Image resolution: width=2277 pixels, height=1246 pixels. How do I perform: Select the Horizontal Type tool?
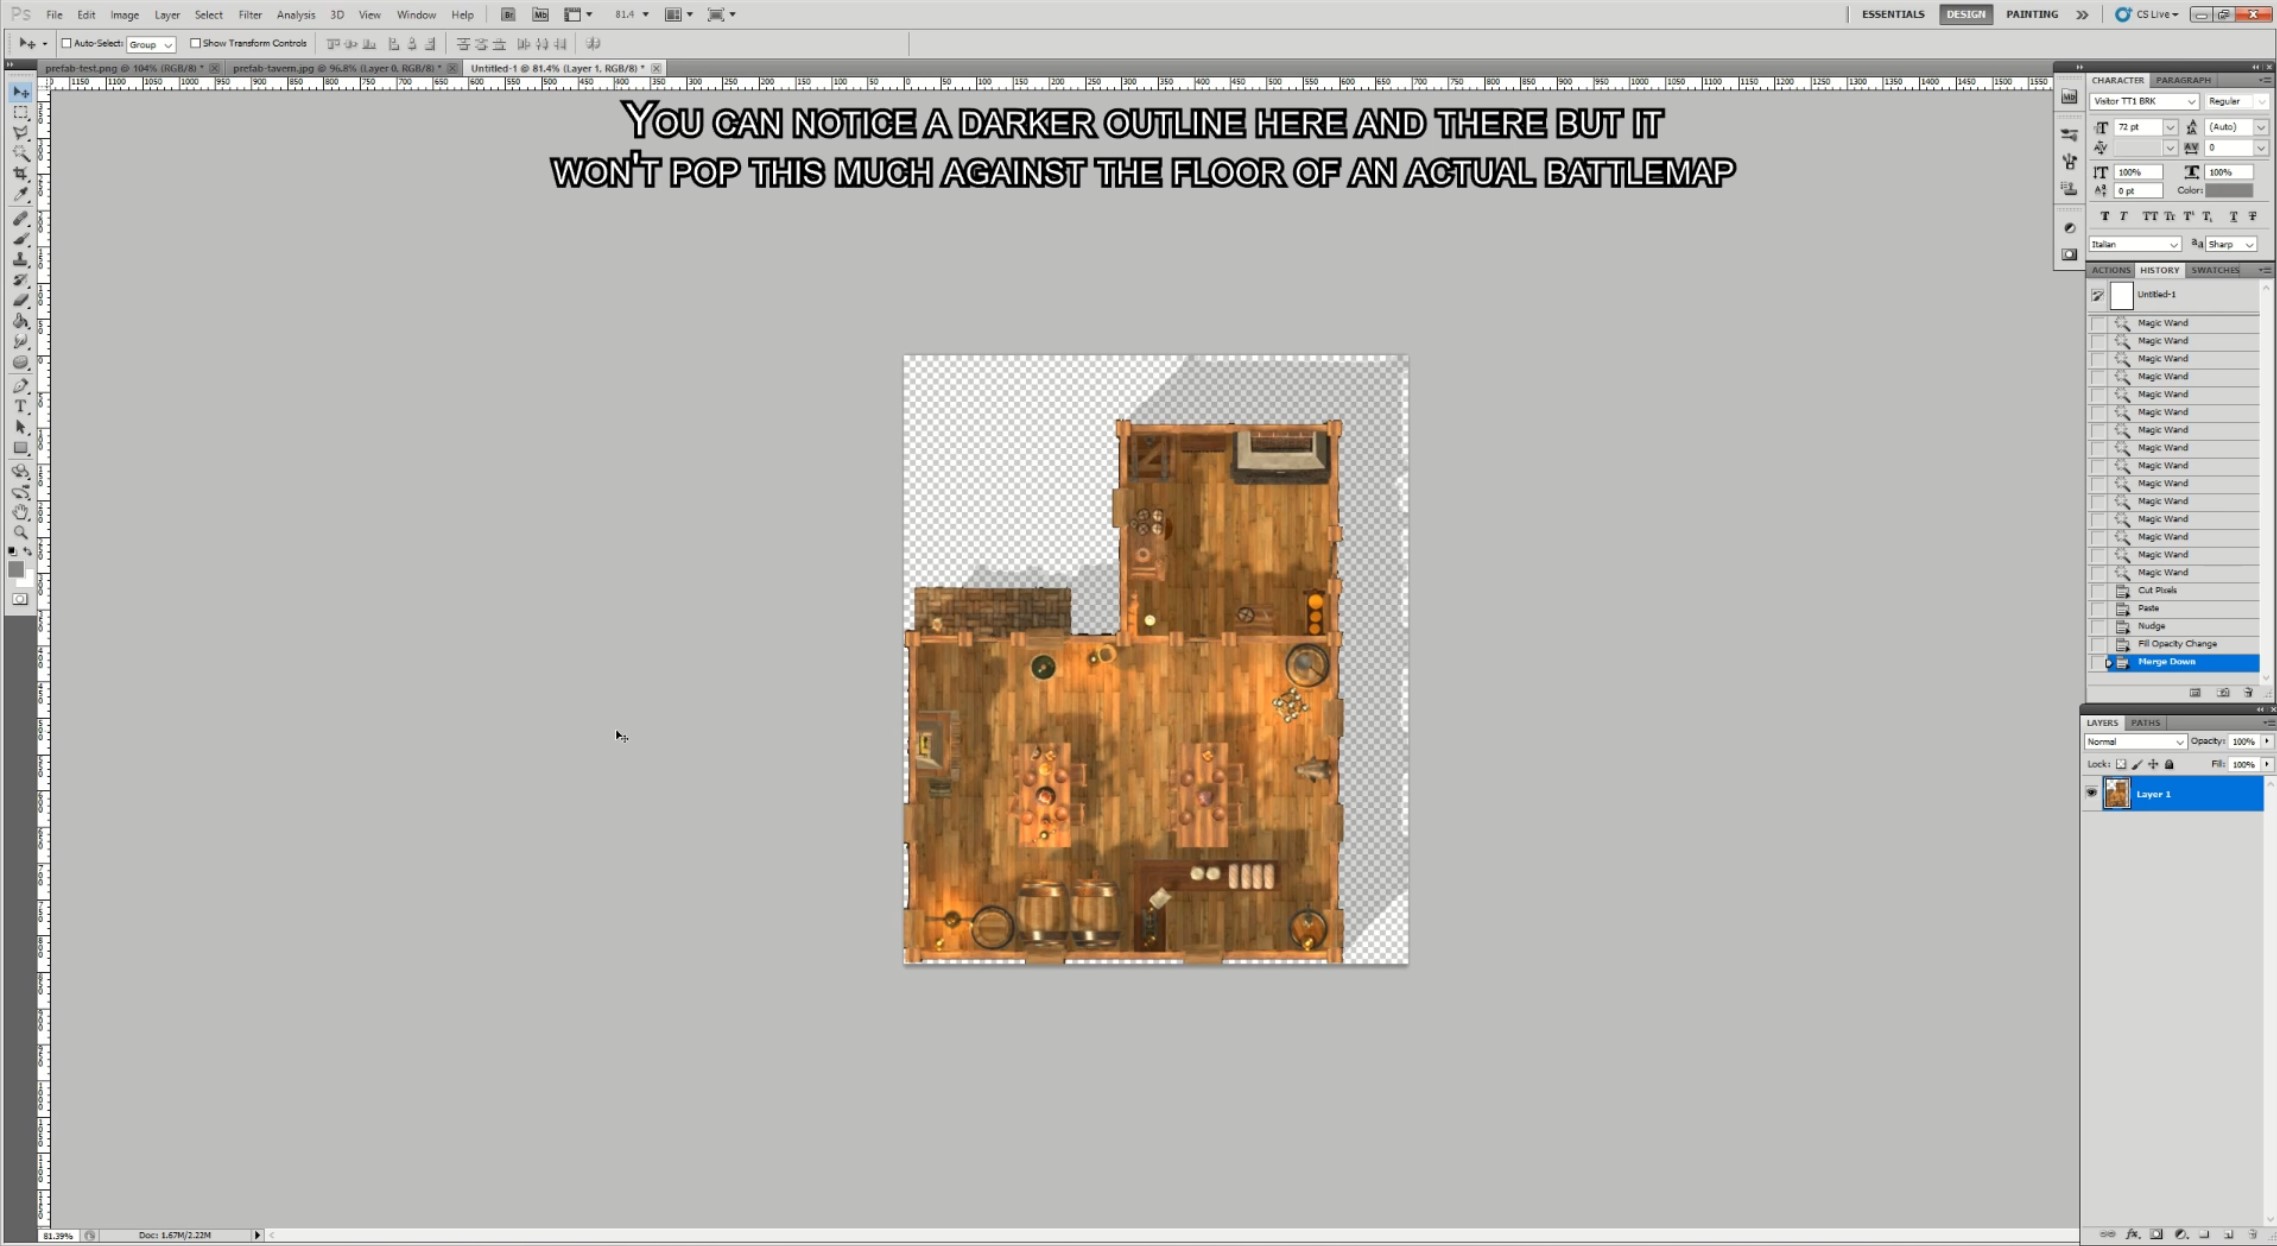(x=20, y=406)
